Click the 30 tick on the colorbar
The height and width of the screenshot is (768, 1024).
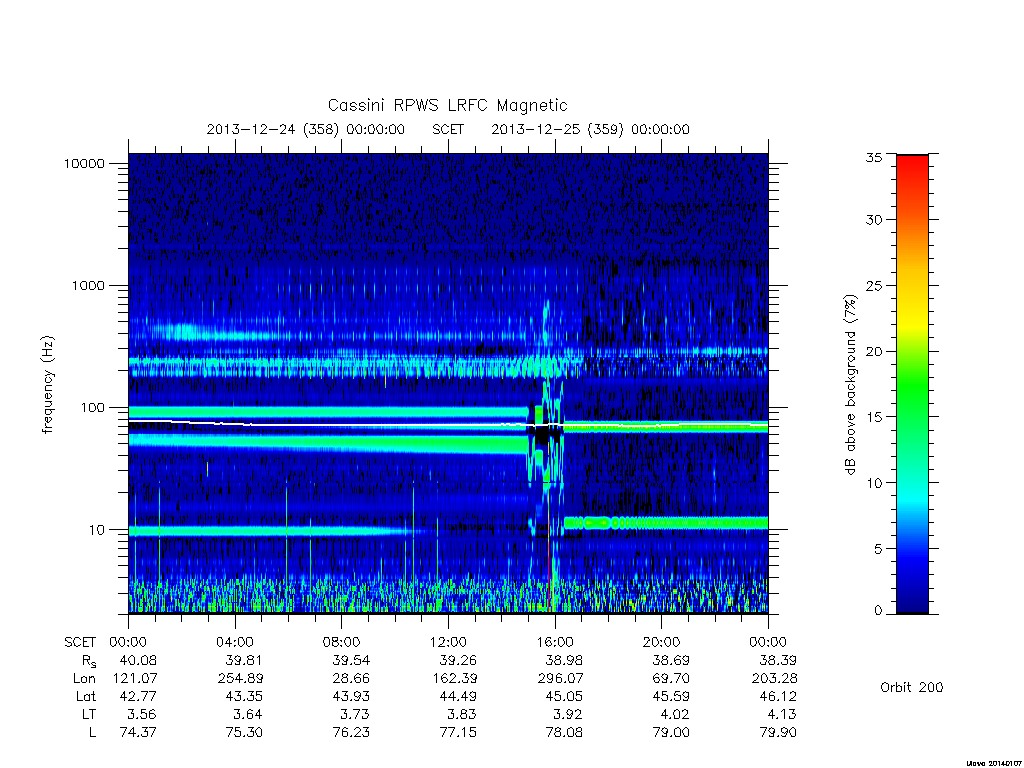coord(874,220)
